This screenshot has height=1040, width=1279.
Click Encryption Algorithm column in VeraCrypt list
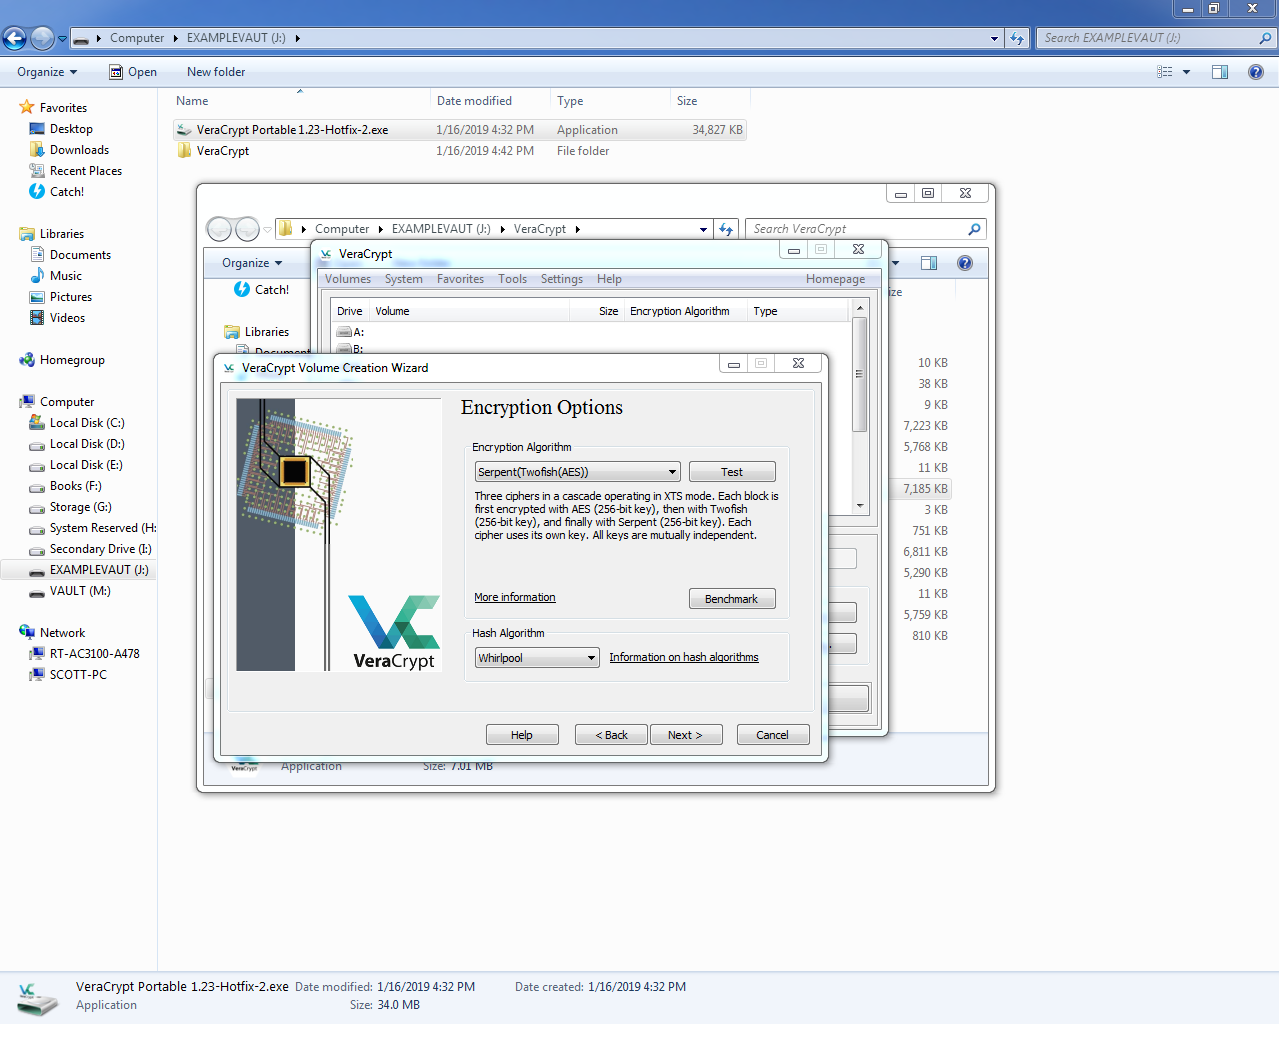686,311
